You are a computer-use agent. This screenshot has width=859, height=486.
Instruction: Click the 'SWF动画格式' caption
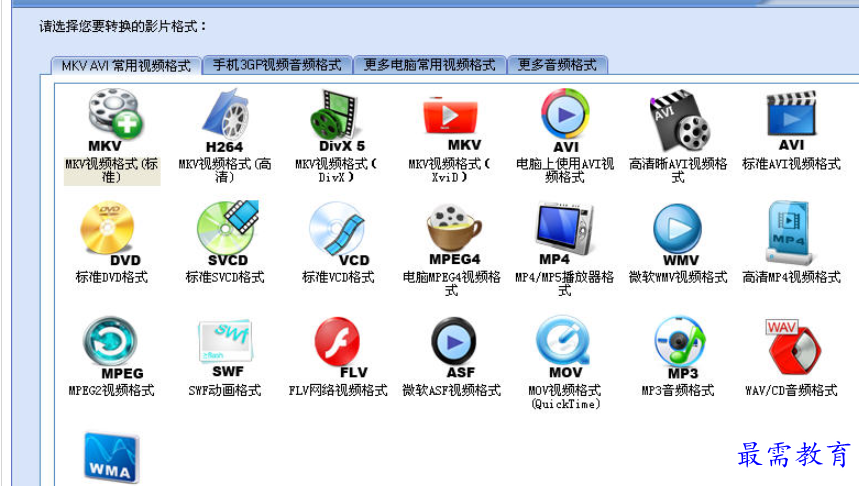(225, 391)
